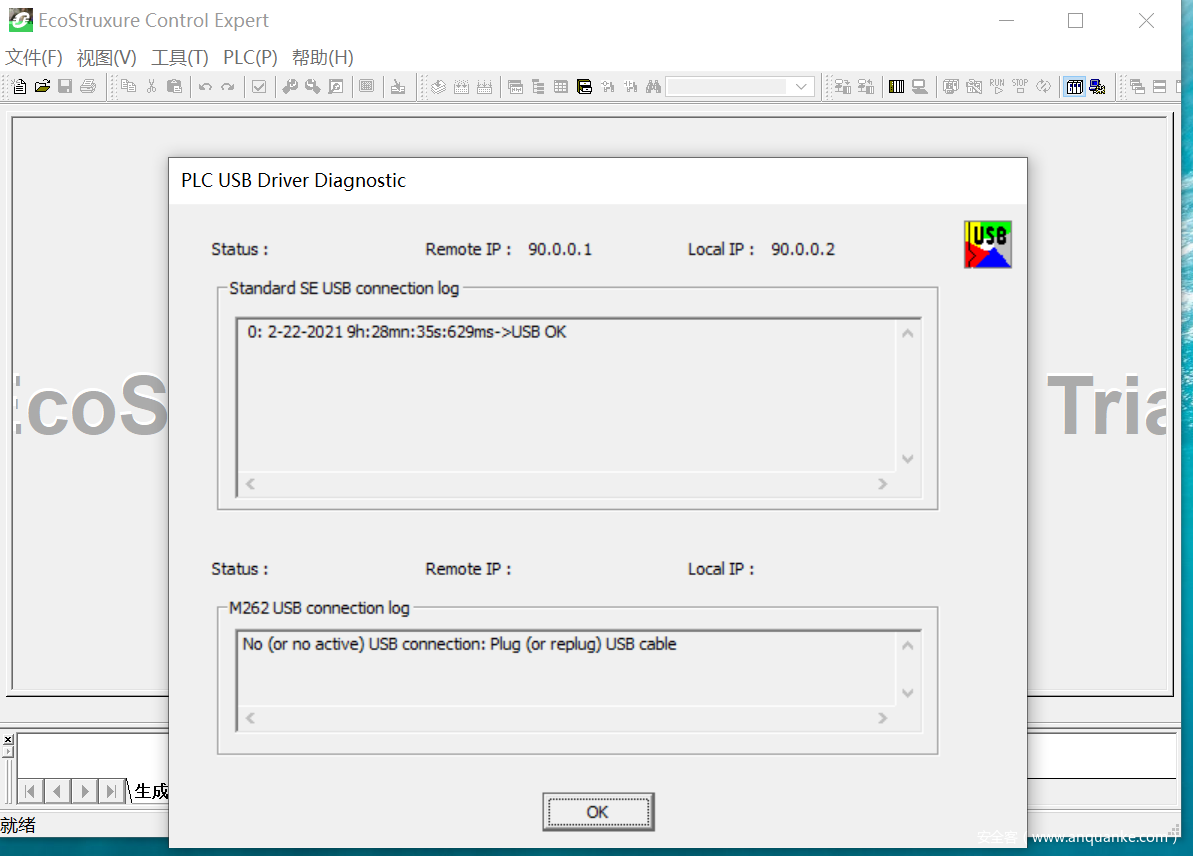Screen dimensions: 1193x856
Task: Click up arrow of SE USB log scrollbar
Action: point(908,333)
